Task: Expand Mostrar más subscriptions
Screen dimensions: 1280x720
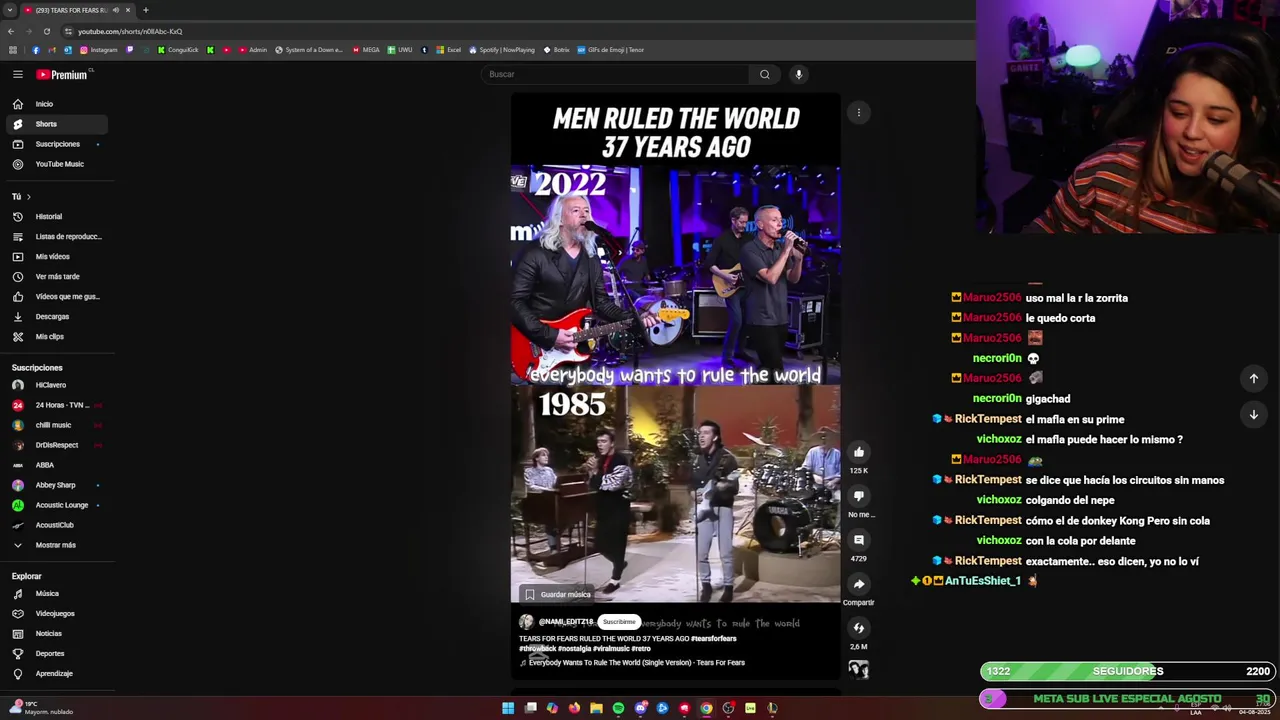Action: click(55, 545)
